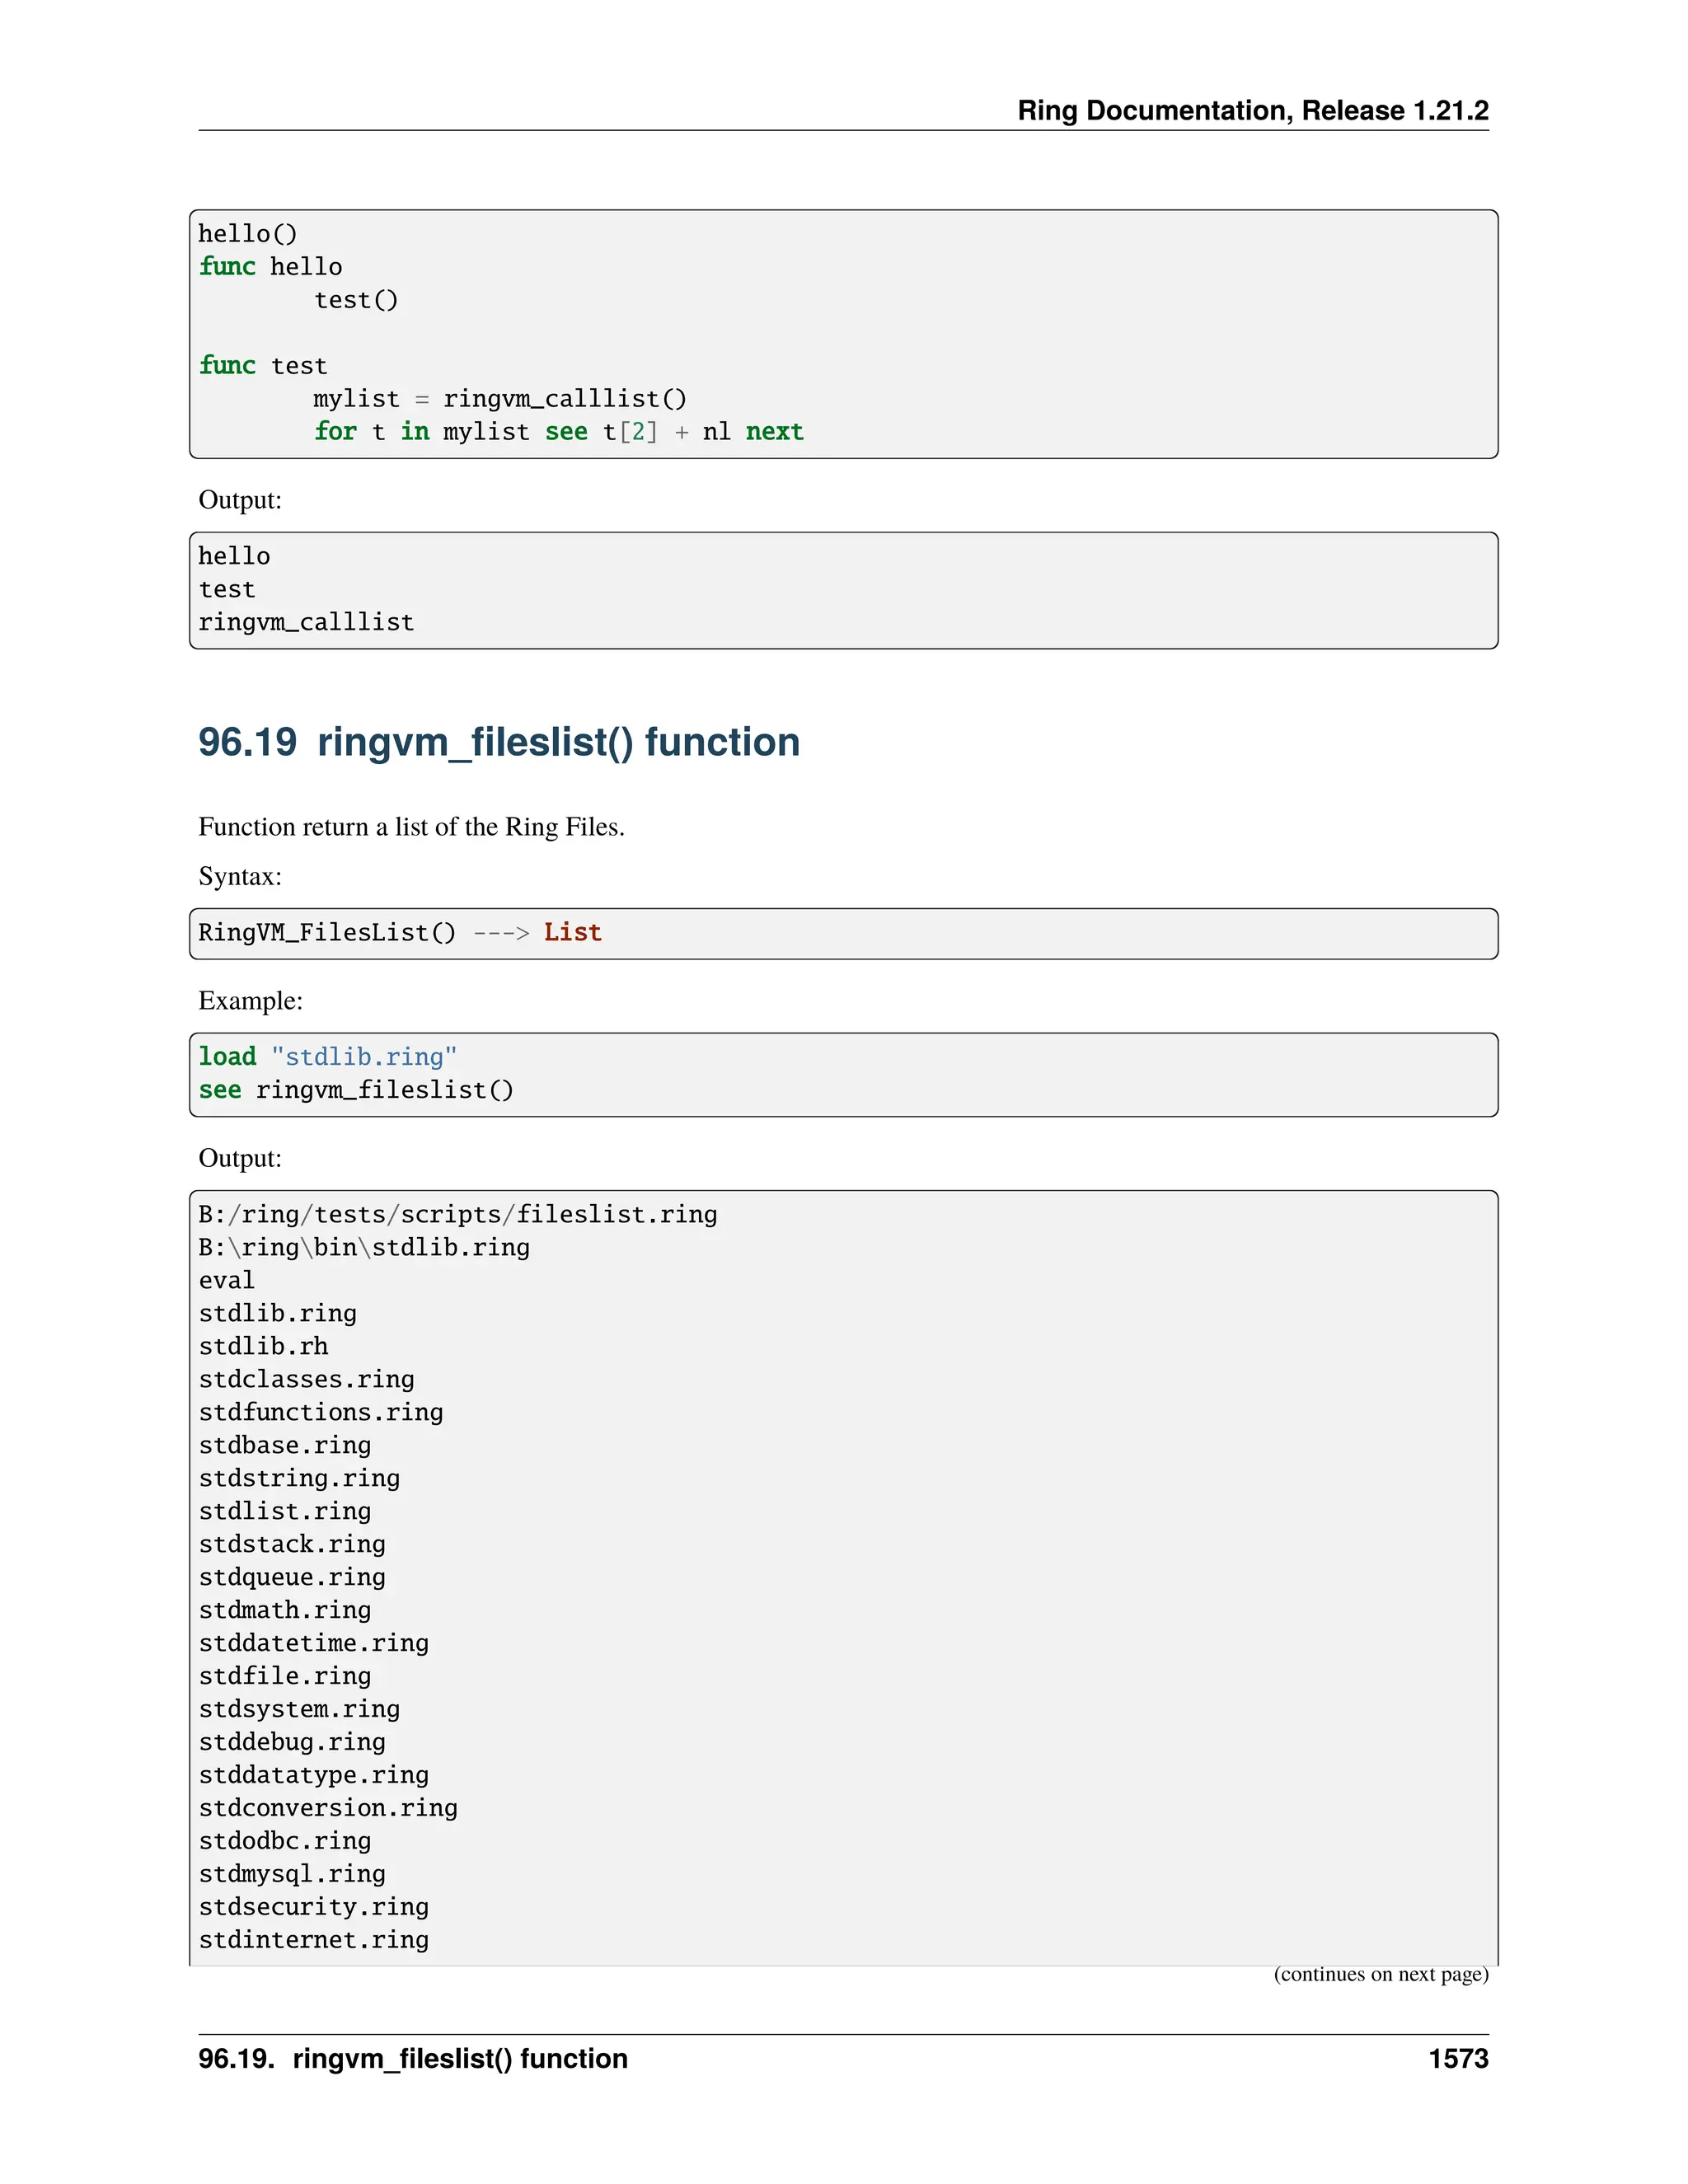Viewport: 1688px width, 2184px height.
Task: Click the 'stdconversion.ring' output entry
Action: [x=328, y=1808]
